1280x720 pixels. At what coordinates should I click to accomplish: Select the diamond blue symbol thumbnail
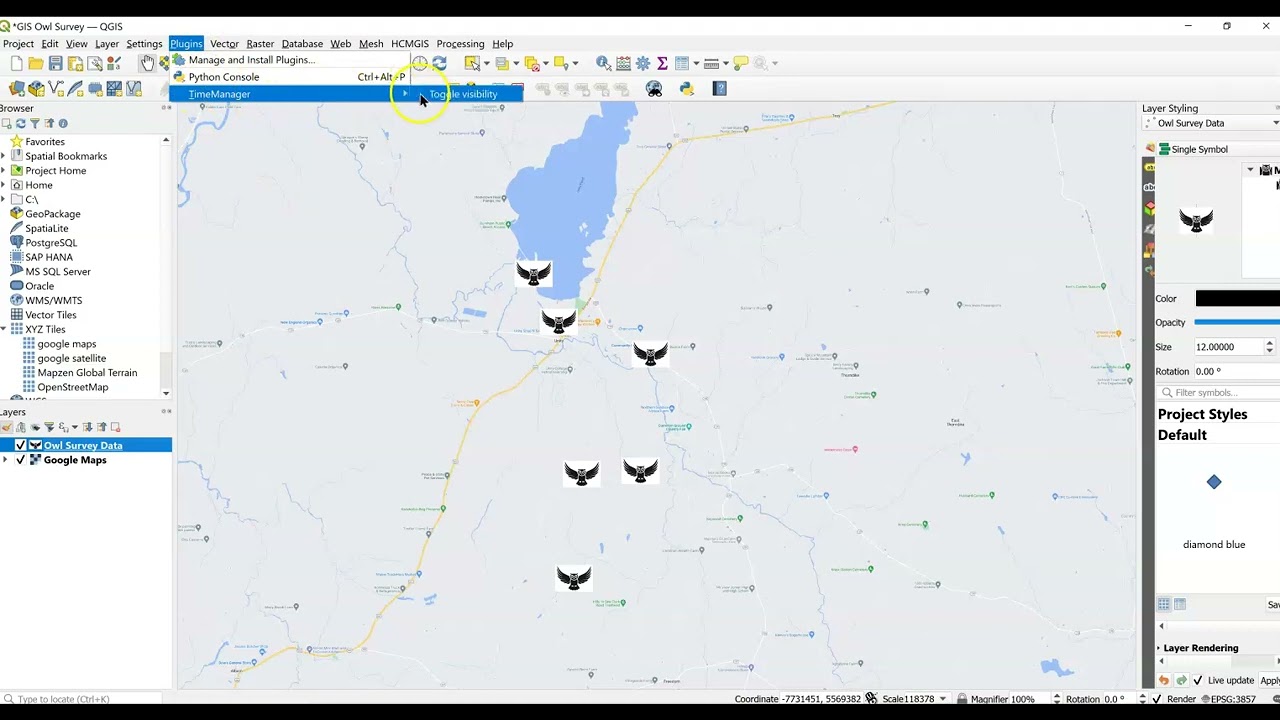coord(1214,482)
